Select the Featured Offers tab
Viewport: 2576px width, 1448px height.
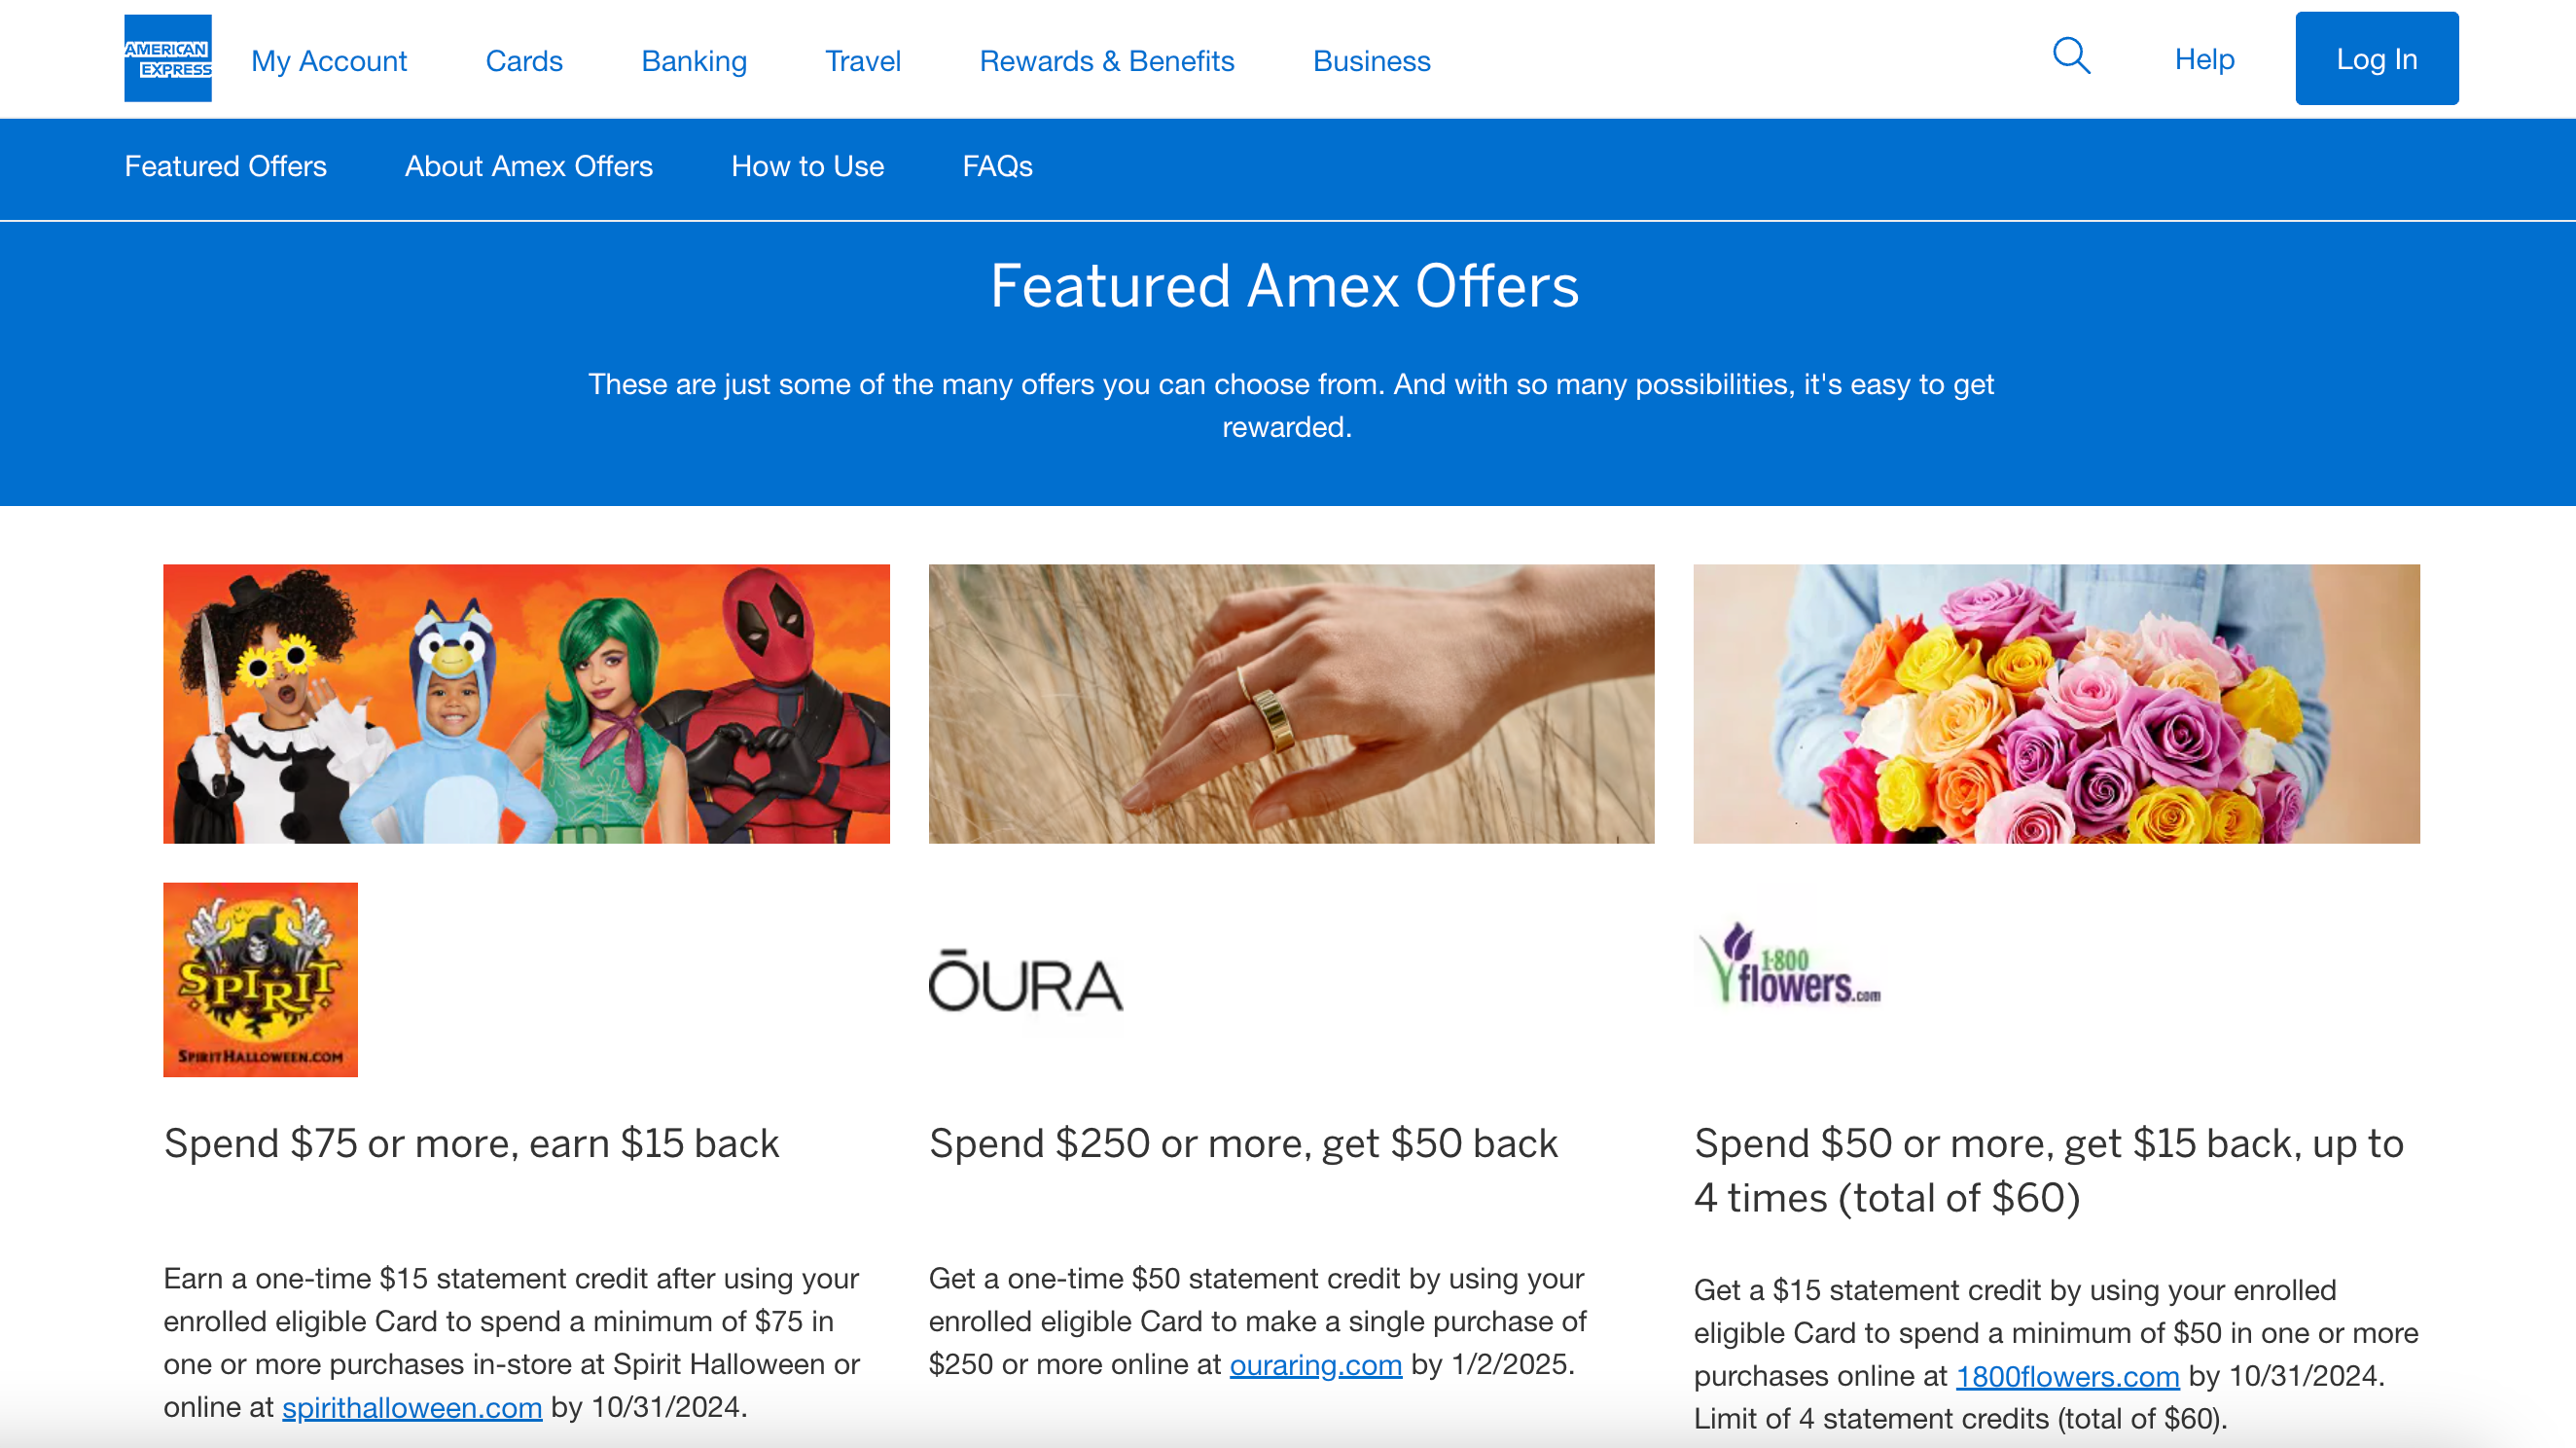click(225, 166)
